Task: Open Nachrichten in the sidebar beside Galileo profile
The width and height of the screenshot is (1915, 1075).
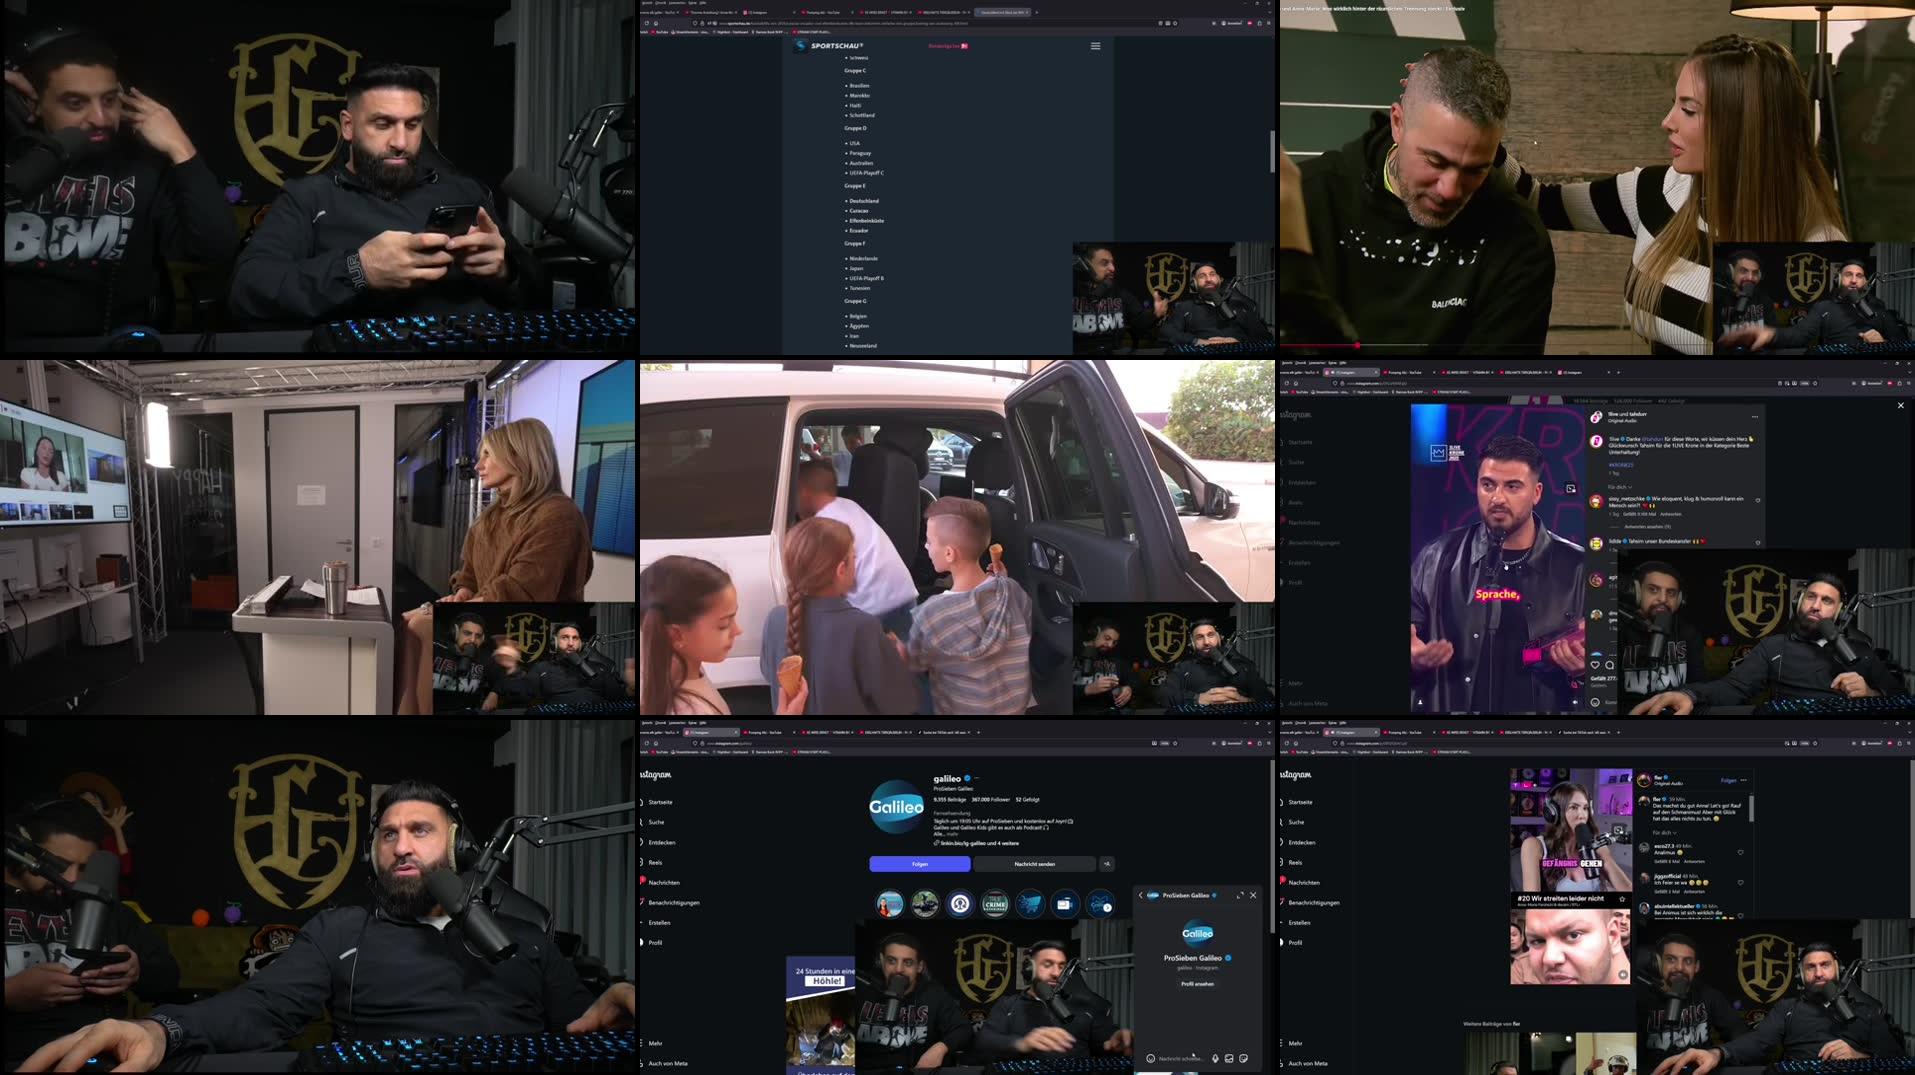Action: tap(663, 882)
